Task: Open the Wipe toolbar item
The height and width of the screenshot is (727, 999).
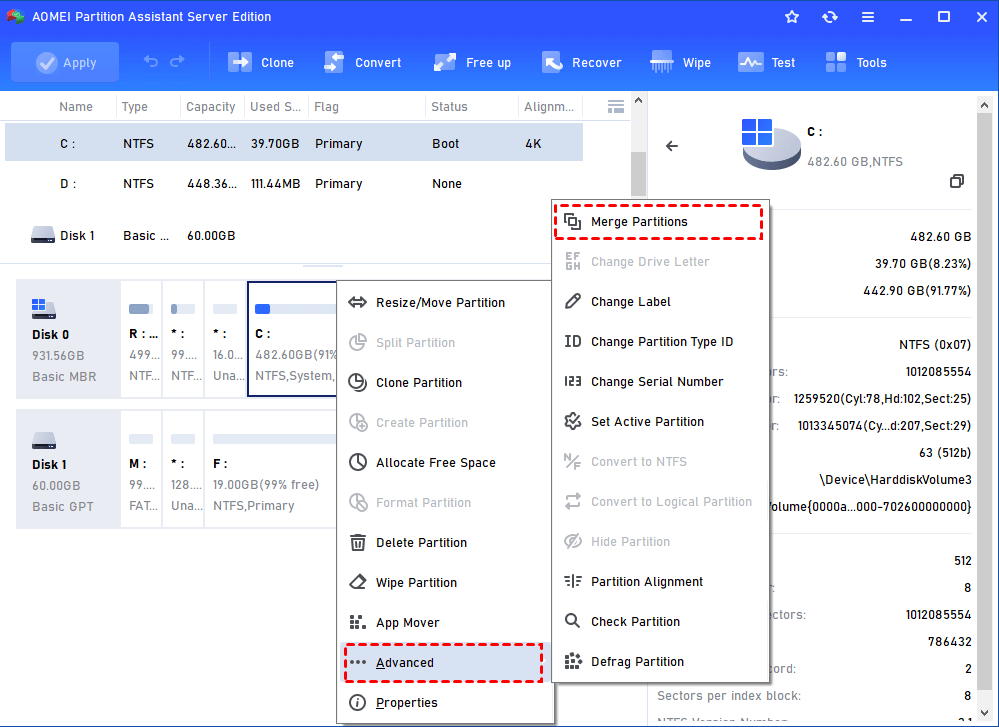Action: click(x=680, y=62)
